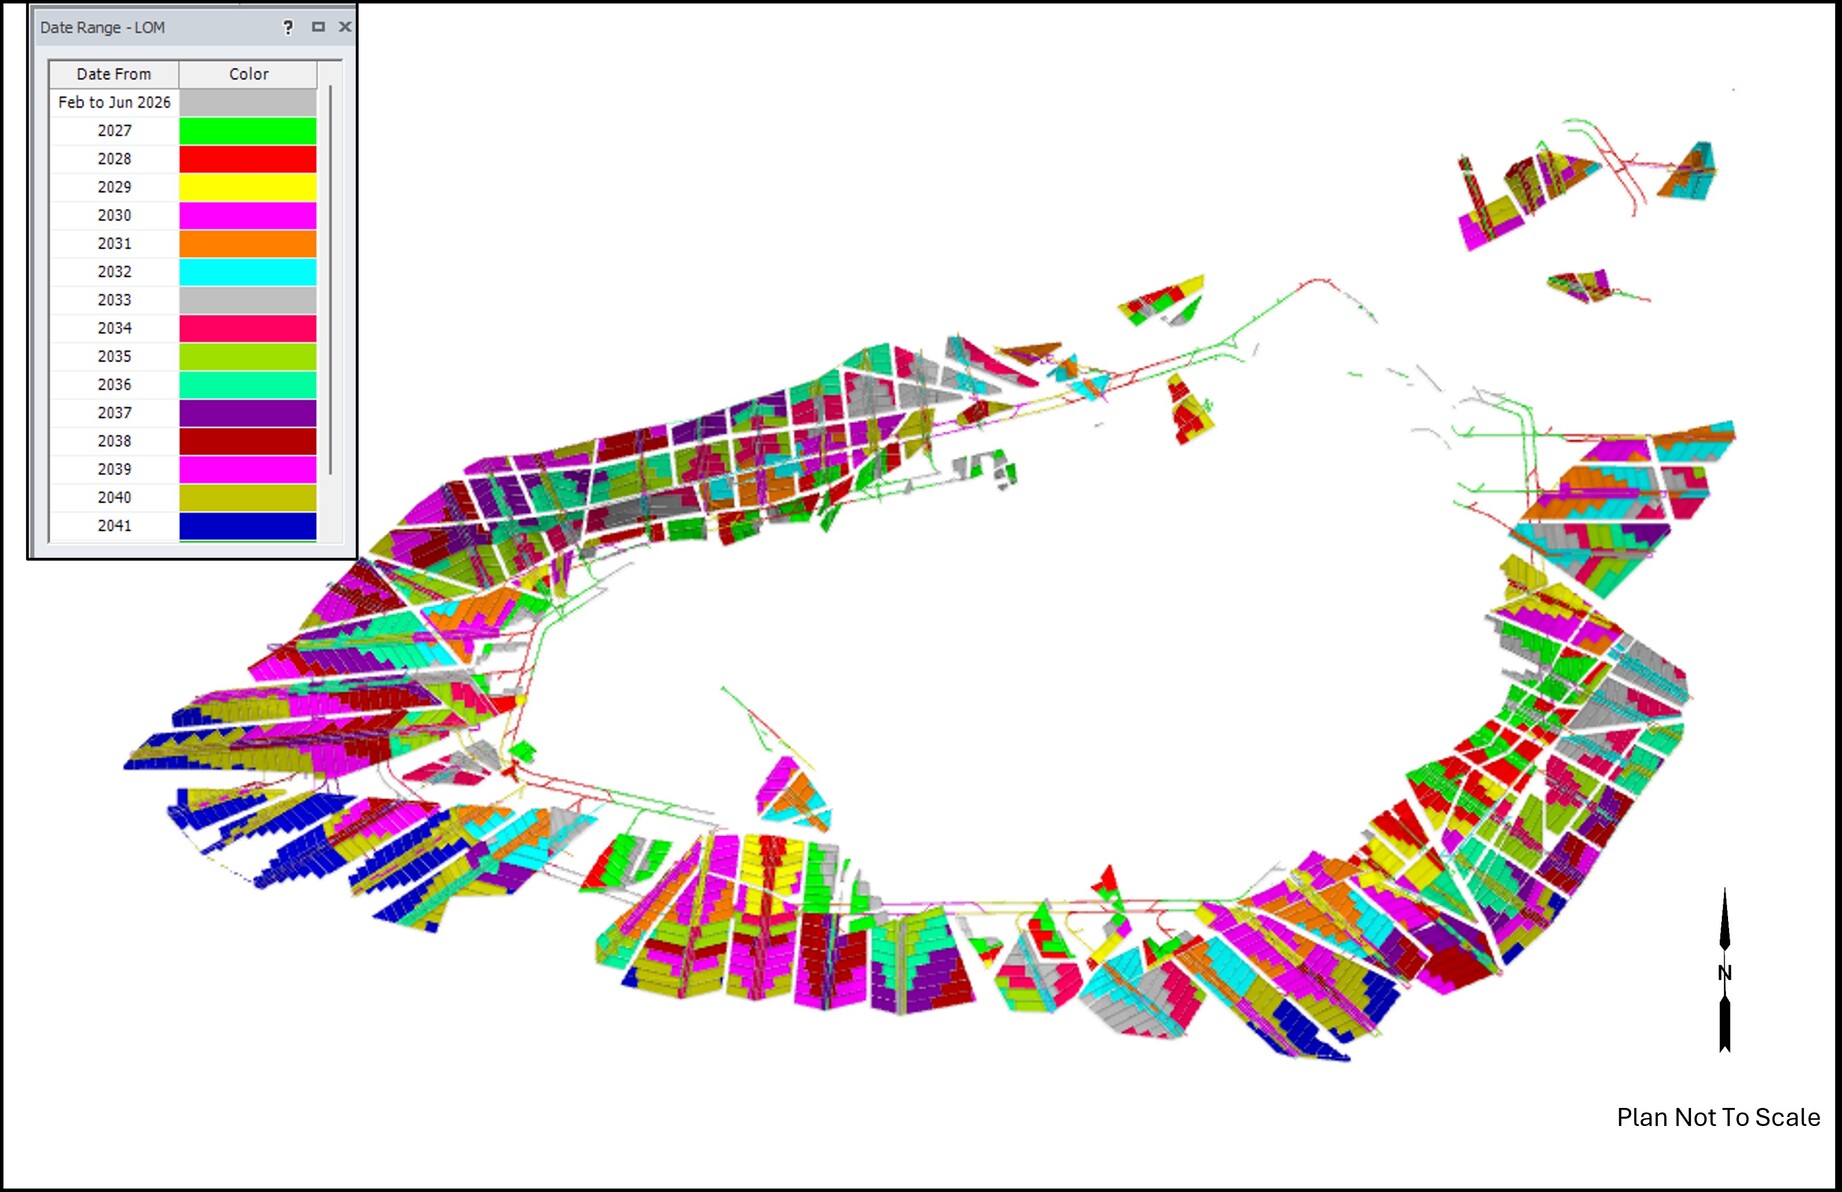Pick the purple swatch for 2037
The width and height of the screenshot is (1842, 1192).
(x=248, y=413)
